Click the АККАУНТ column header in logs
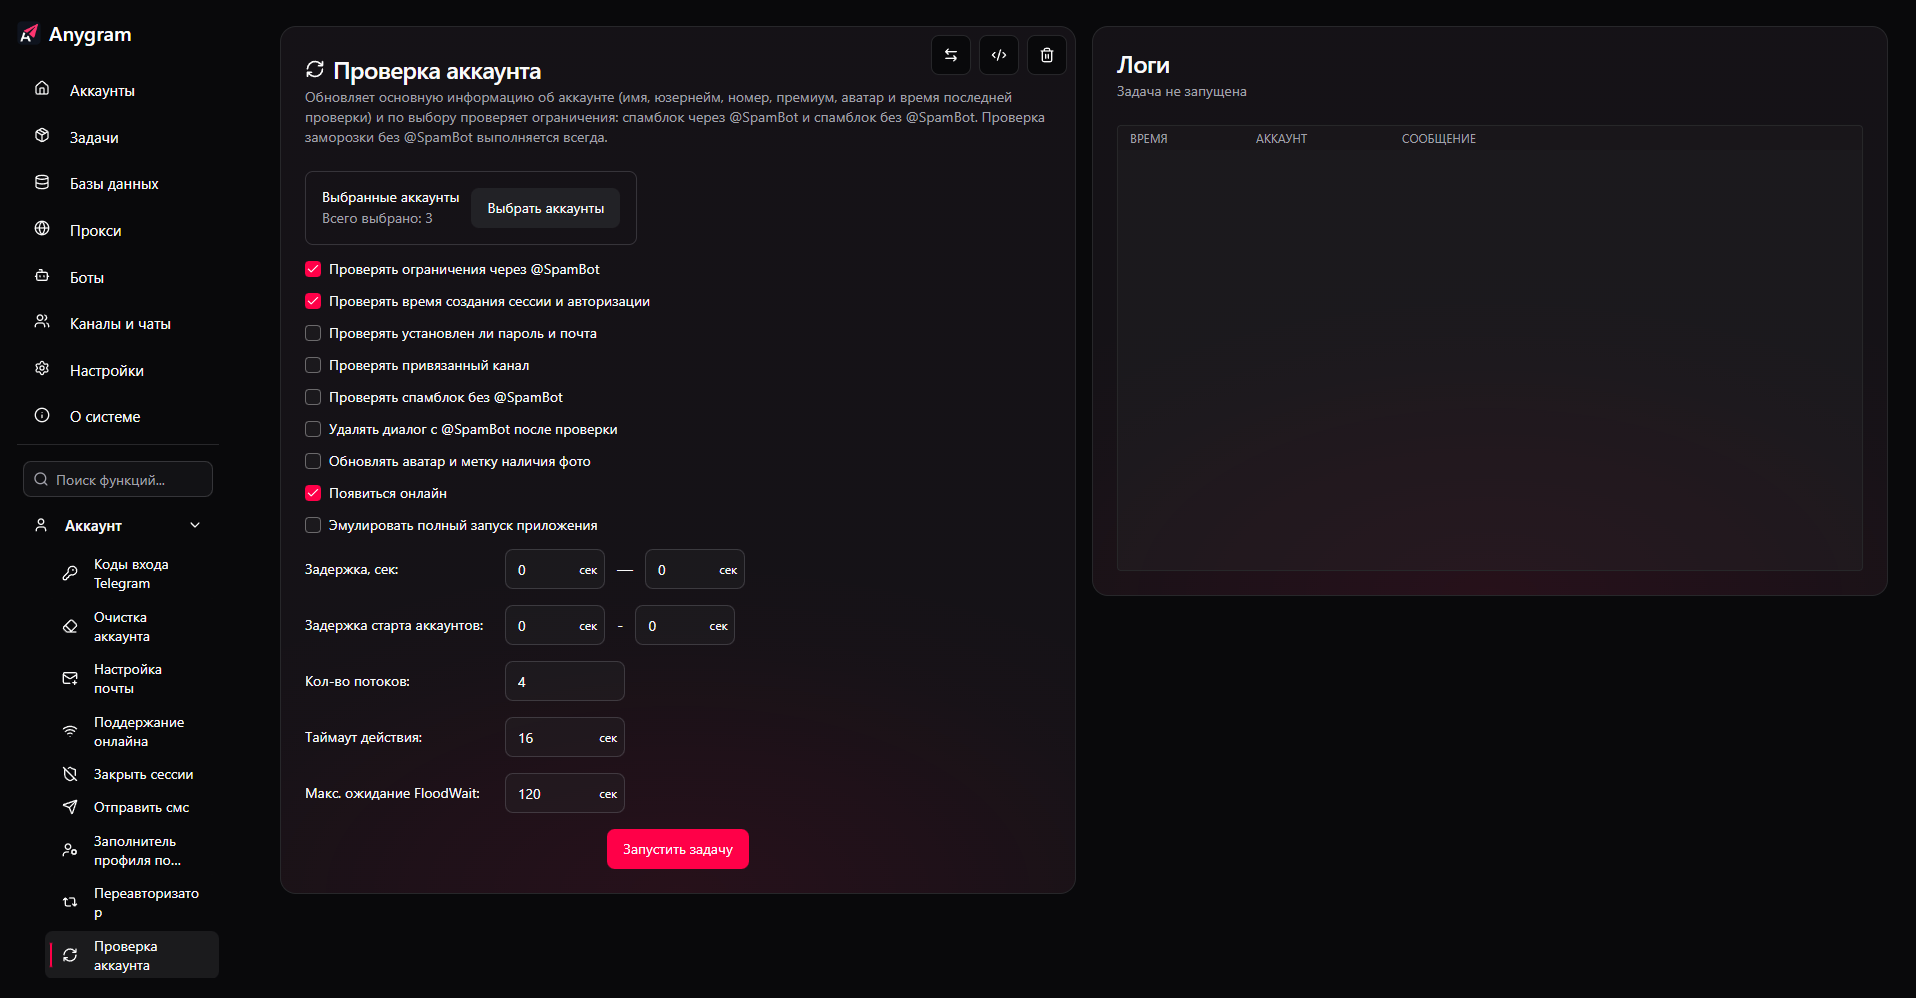The image size is (1916, 998). coord(1282,139)
